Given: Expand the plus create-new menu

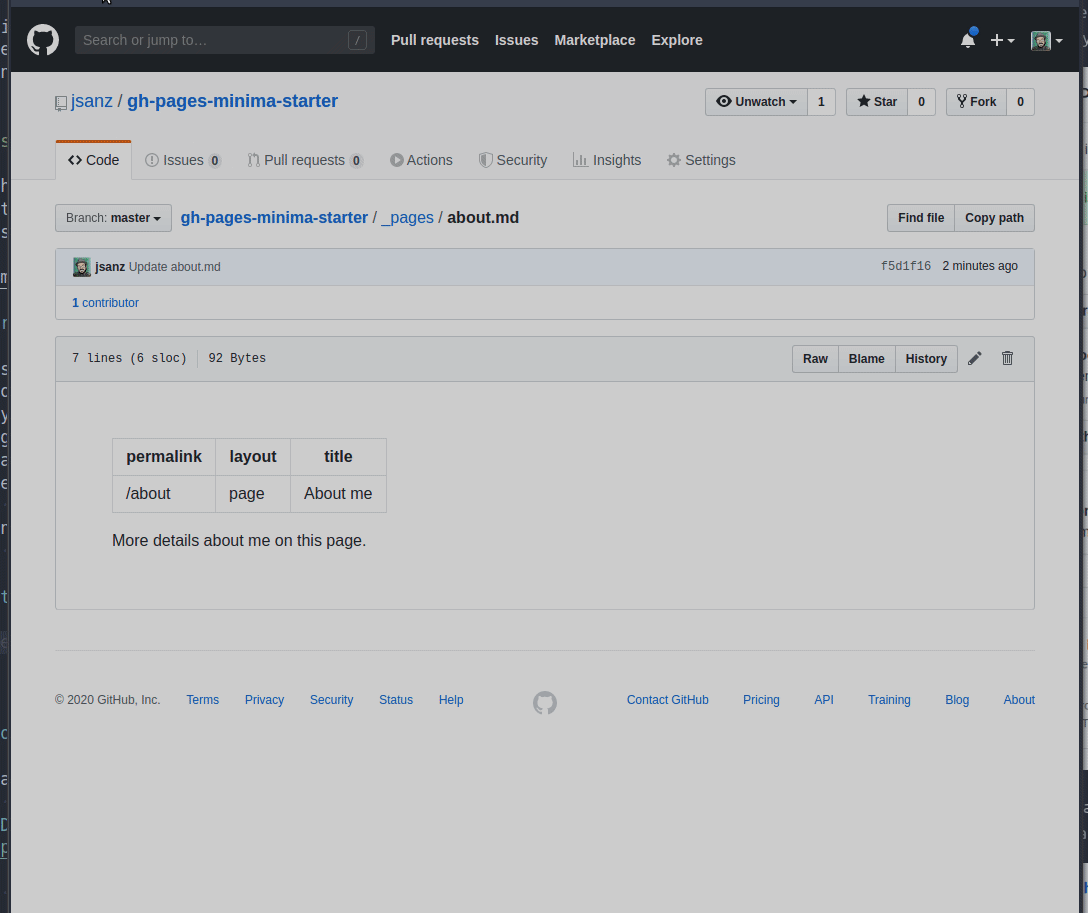Looking at the screenshot, I should click(x=1001, y=41).
